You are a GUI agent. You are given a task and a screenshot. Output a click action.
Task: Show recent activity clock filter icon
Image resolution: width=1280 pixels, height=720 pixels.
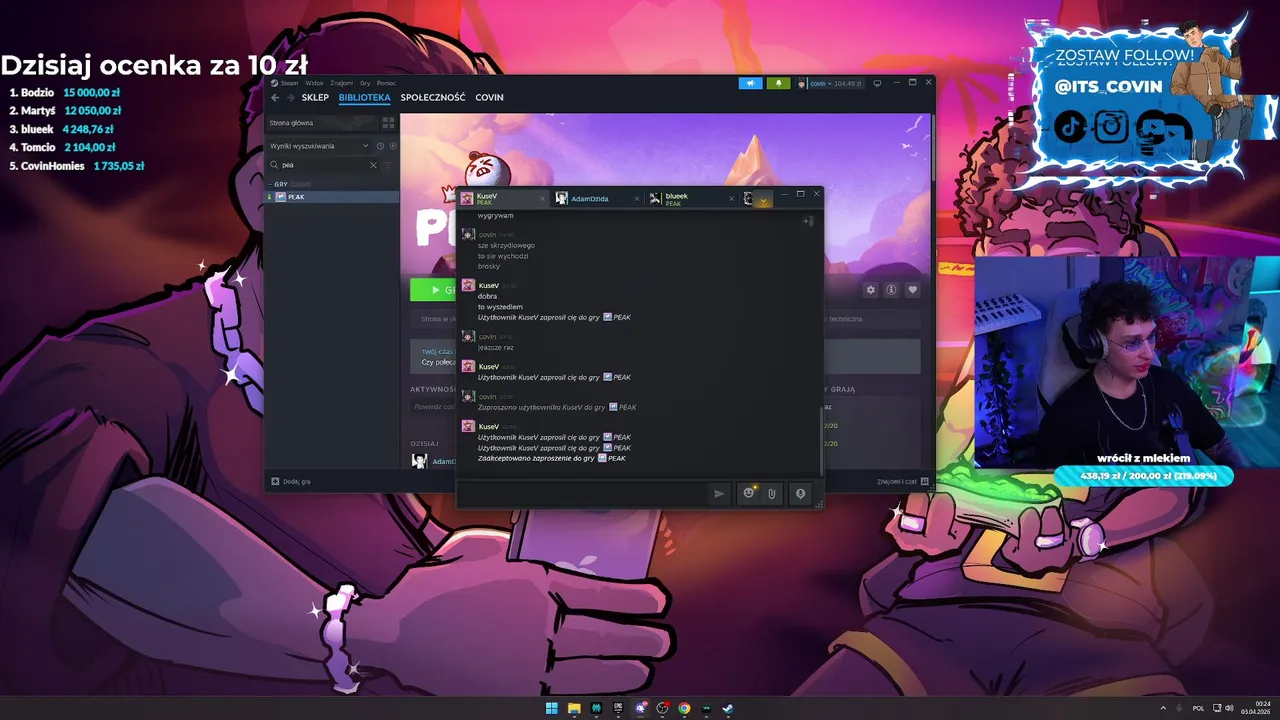tap(380, 146)
